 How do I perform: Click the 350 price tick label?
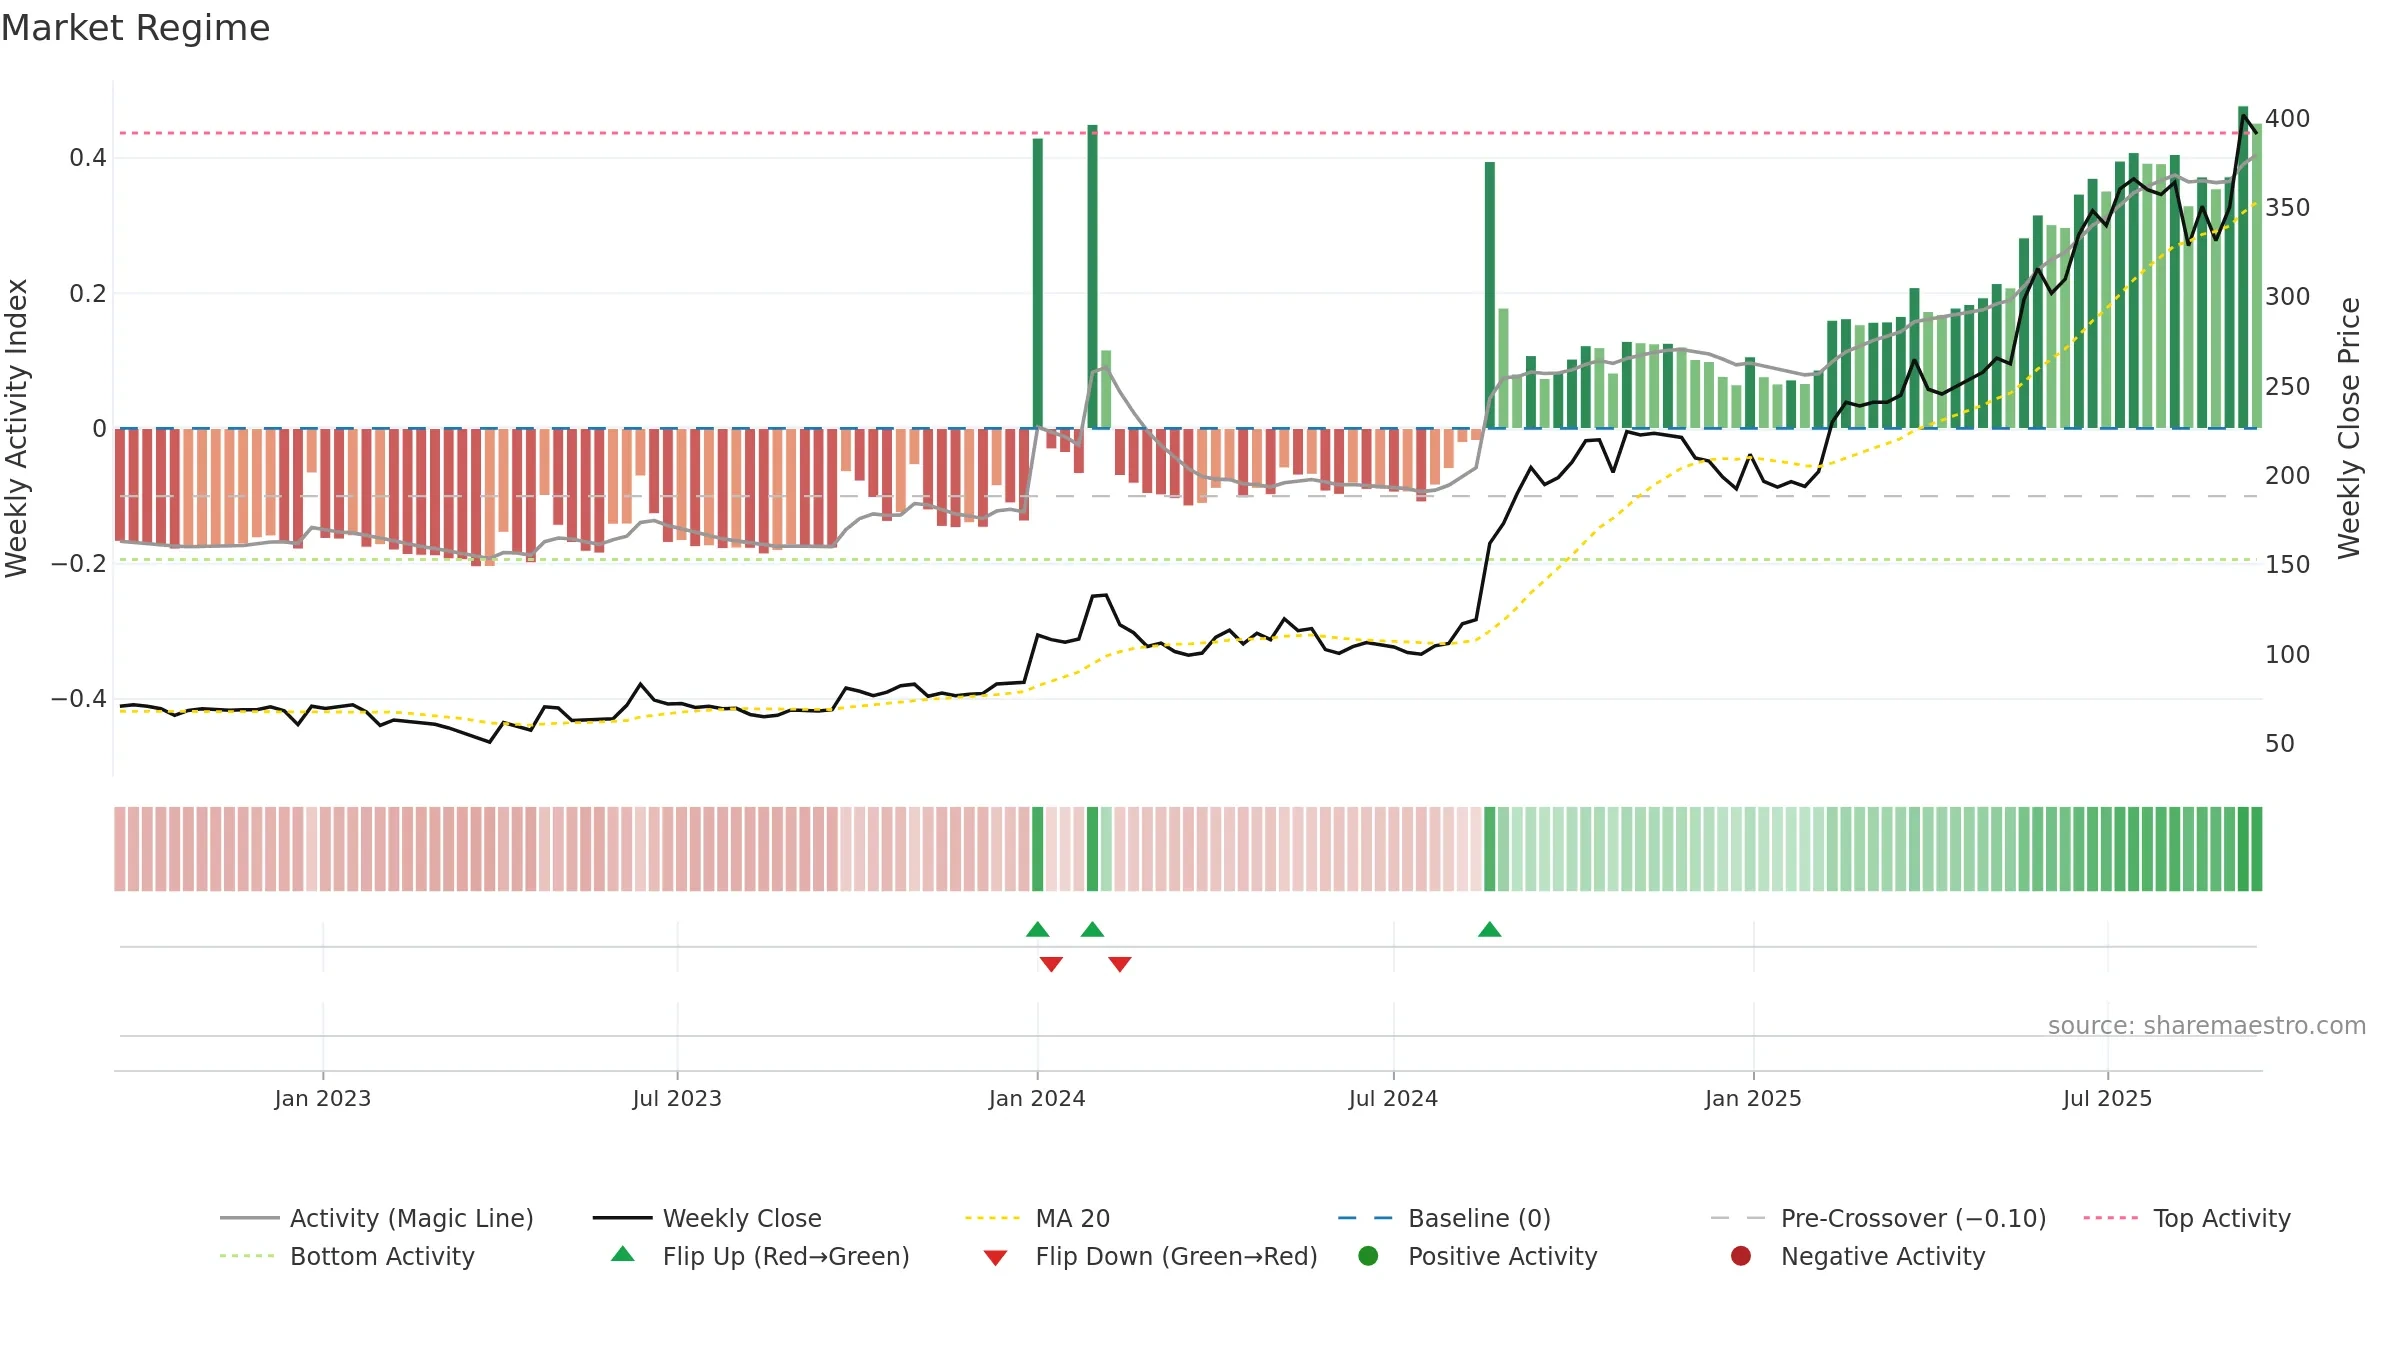click(2288, 207)
